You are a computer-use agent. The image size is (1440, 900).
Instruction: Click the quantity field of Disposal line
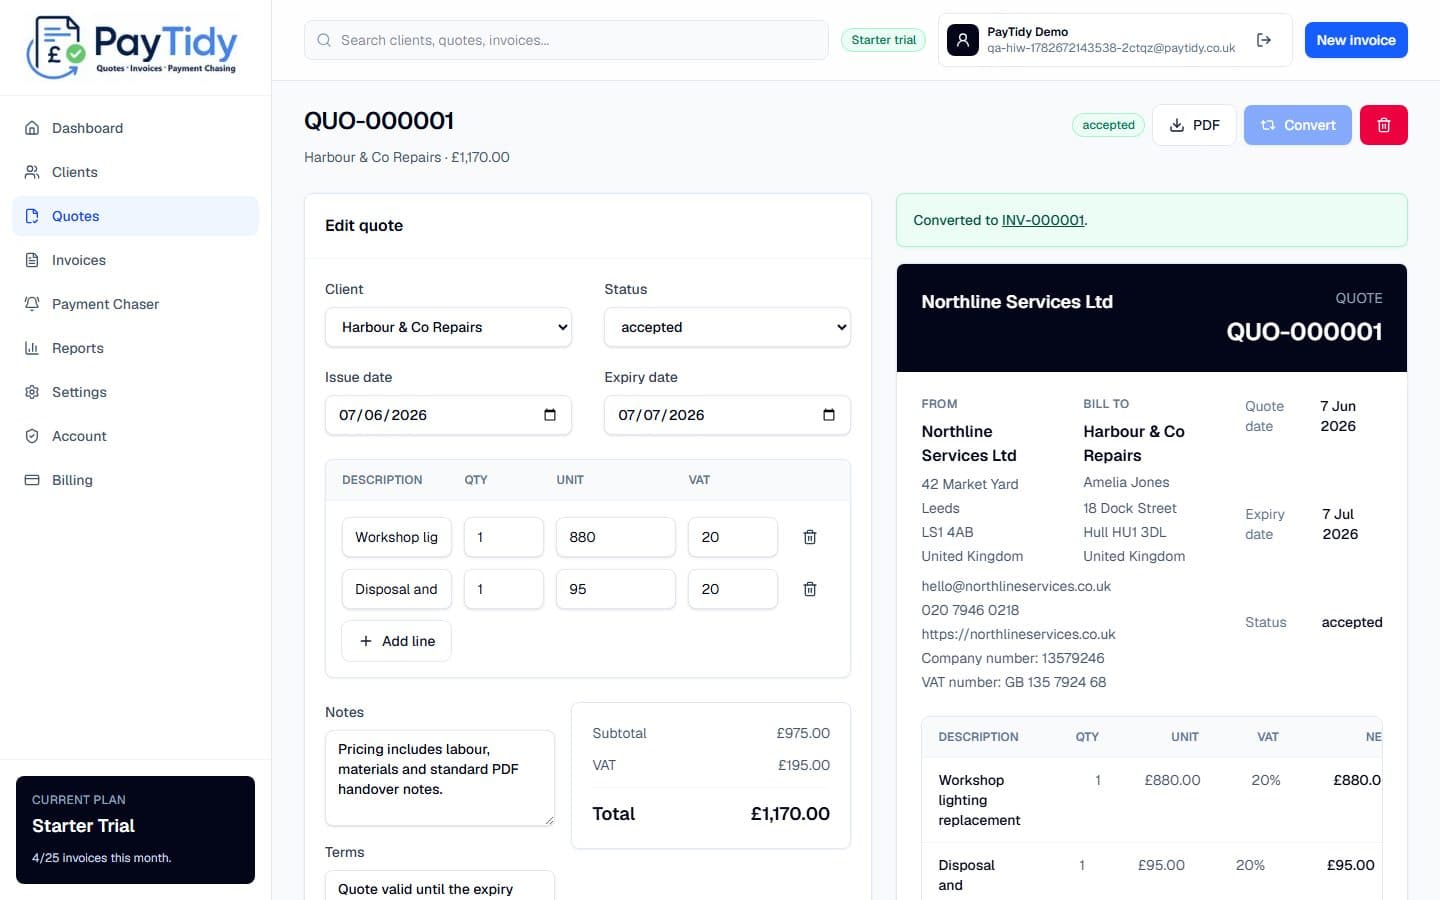[x=504, y=589]
